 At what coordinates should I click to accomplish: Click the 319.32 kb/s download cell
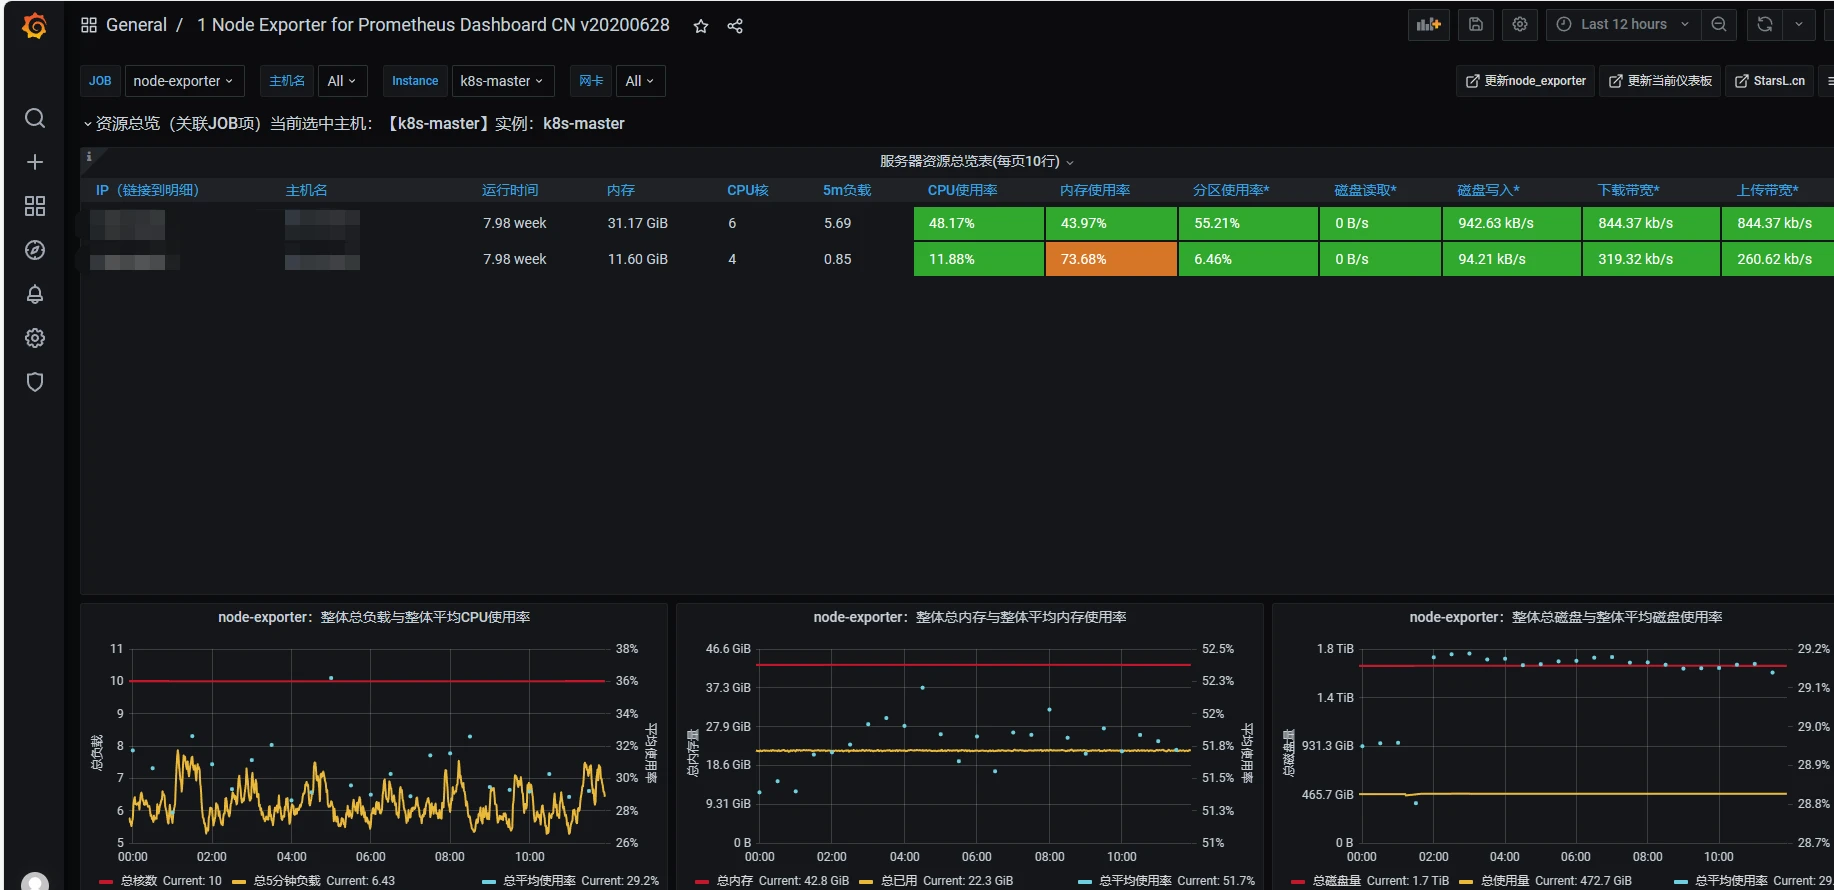[x=1650, y=259]
